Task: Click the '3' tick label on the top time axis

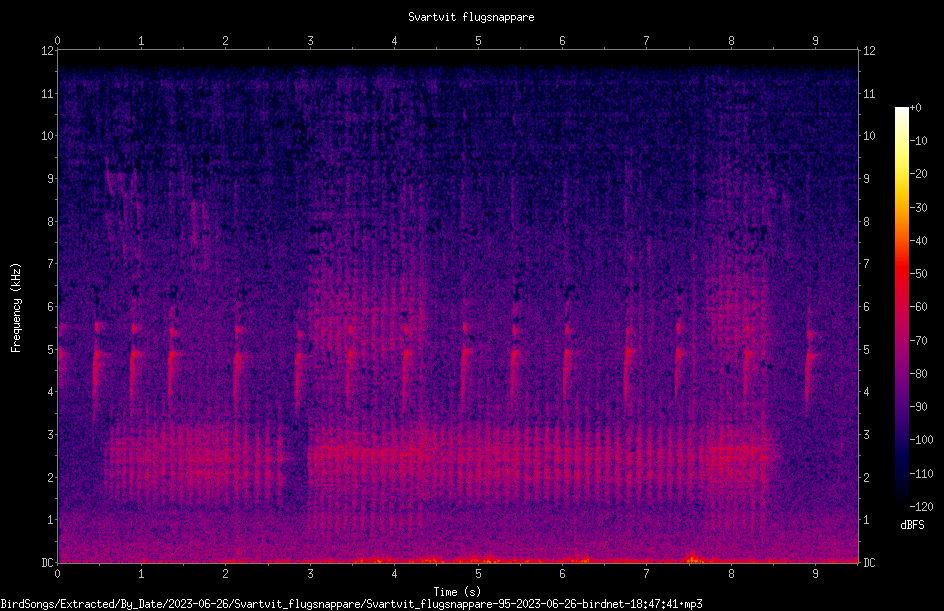Action: tap(310, 40)
